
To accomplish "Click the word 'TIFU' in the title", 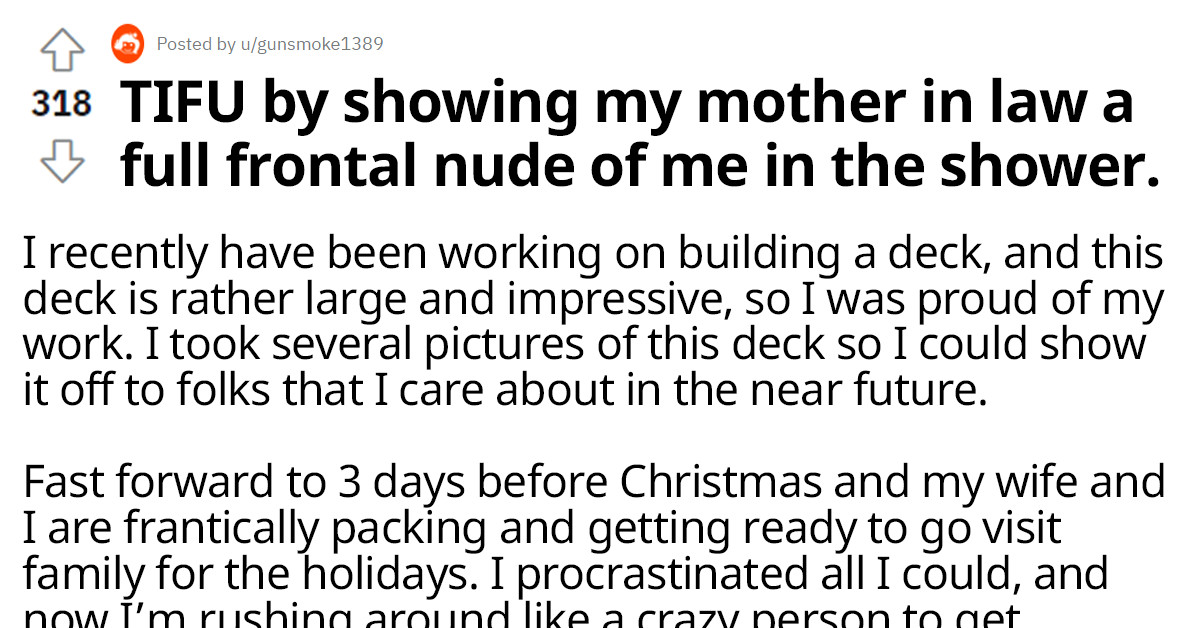I will (180, 100).
